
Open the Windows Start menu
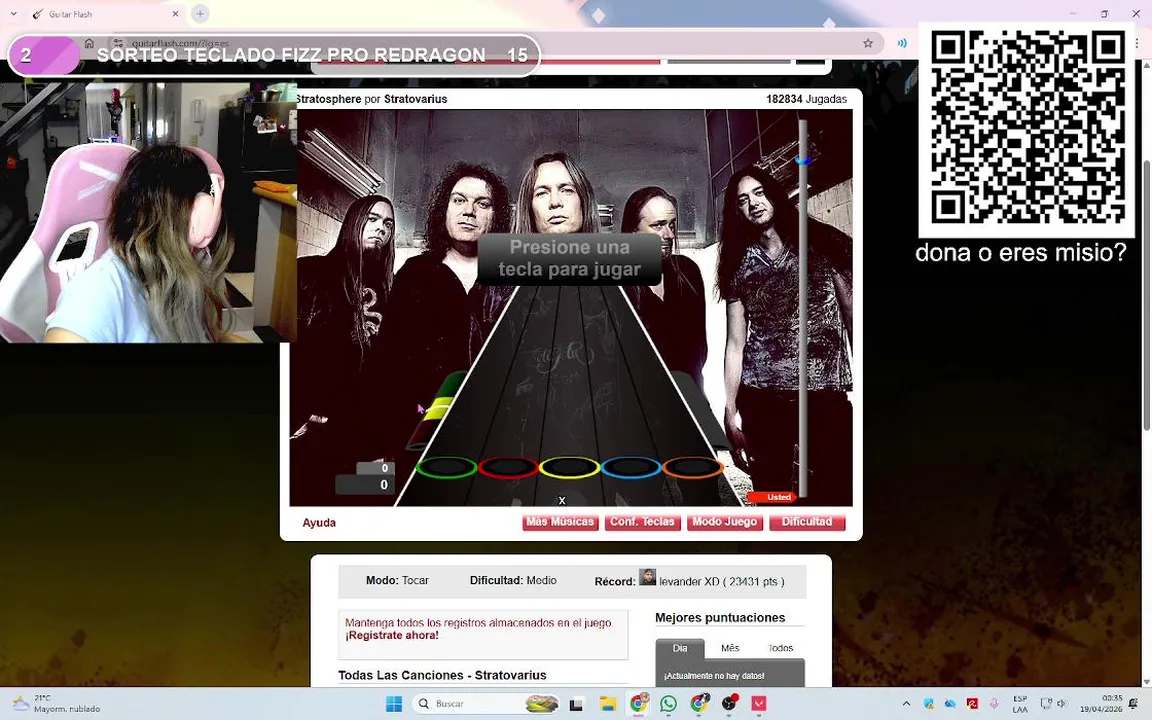(x=394, y=704)
